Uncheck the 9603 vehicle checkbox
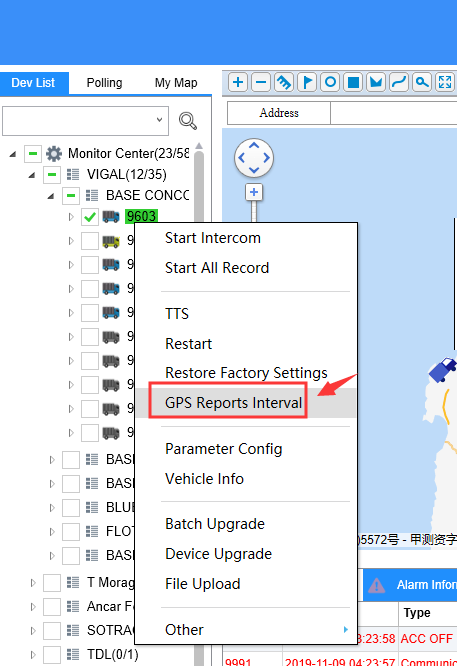This screenshot has width=457, height=666. coord(90,217)
